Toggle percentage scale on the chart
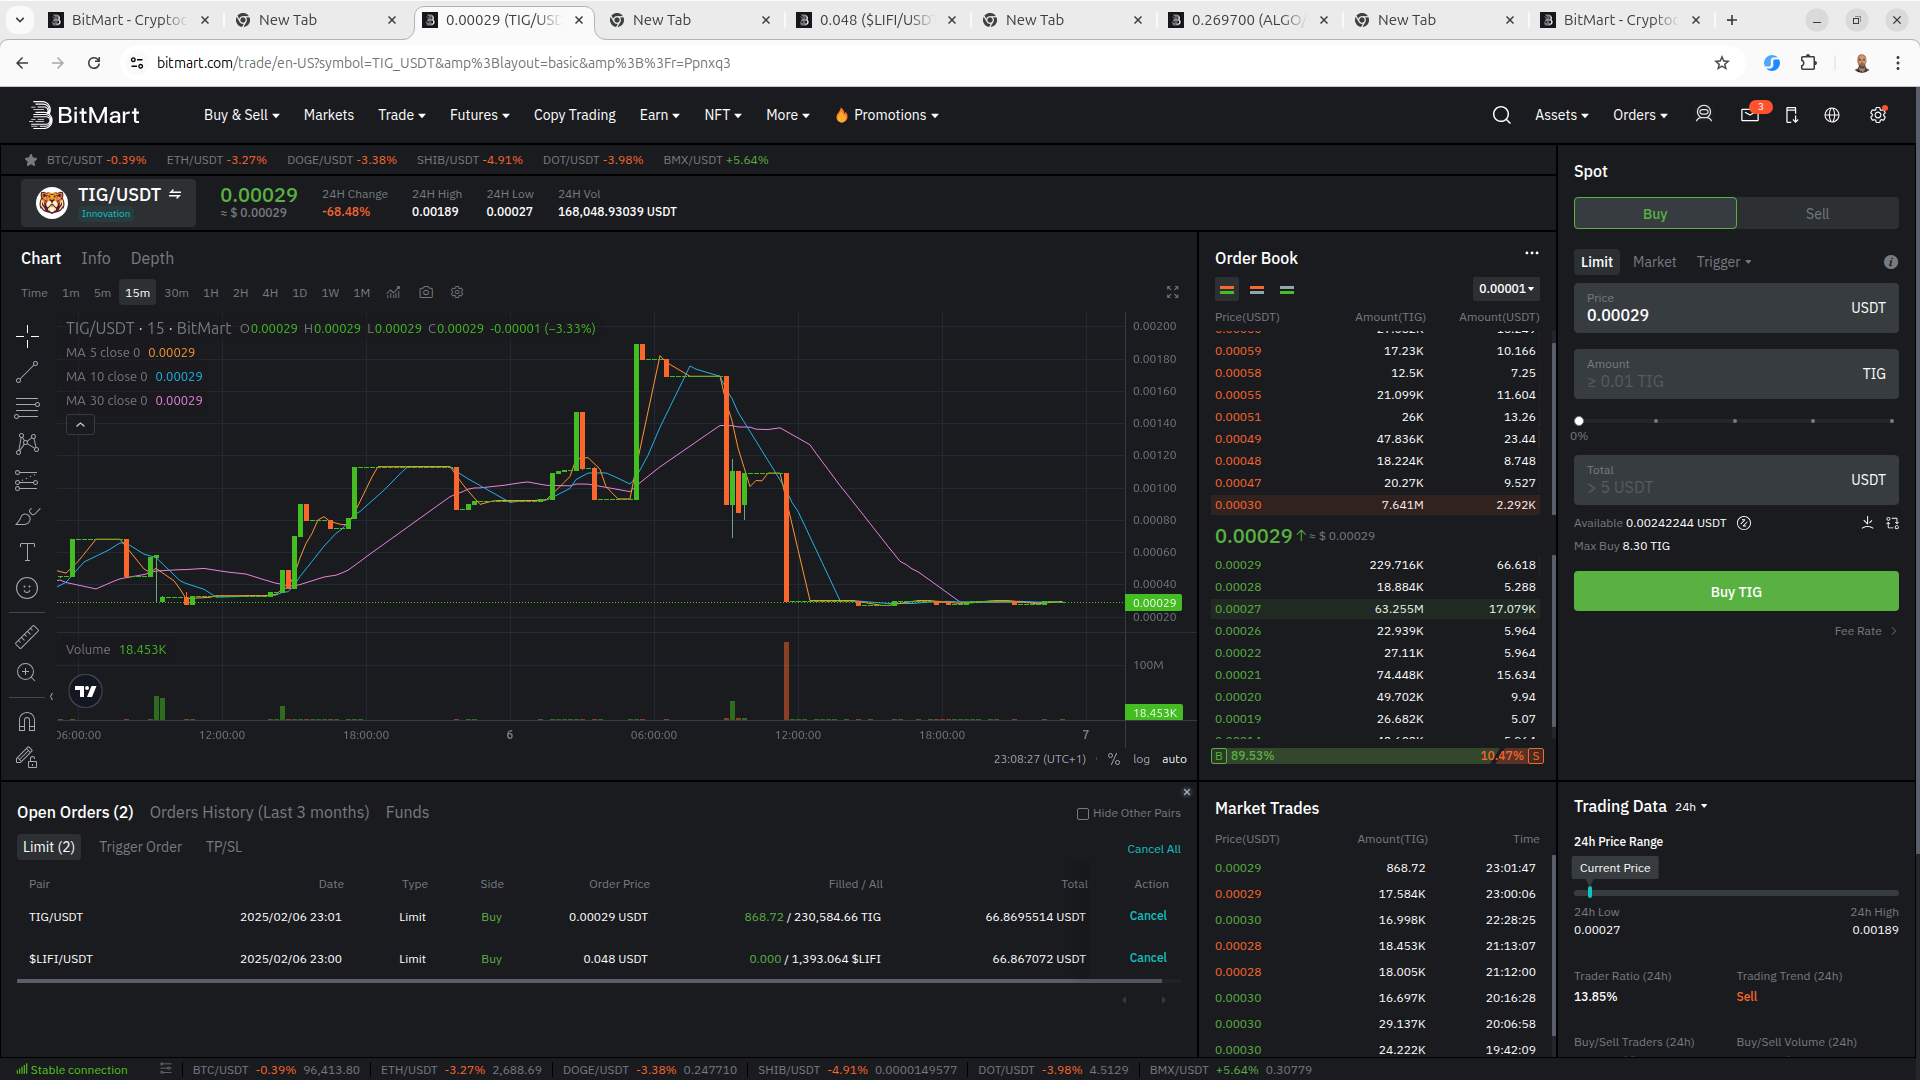1920x1080 pixels. point(1113,759)
